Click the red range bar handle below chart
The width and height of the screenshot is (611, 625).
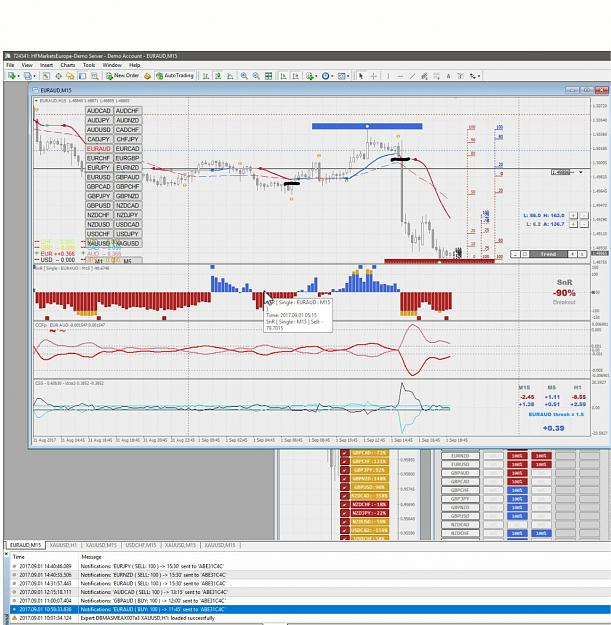coord(439,262)
